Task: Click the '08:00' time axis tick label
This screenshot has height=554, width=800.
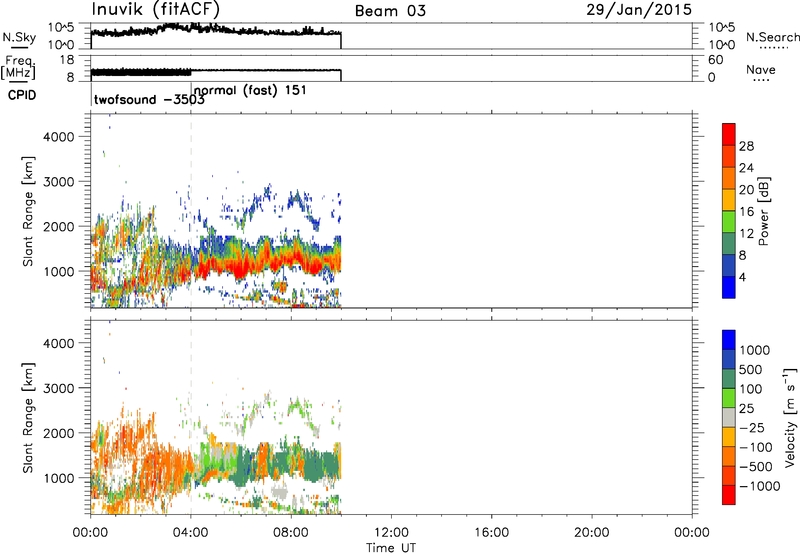Action: [x=291, y=532]
